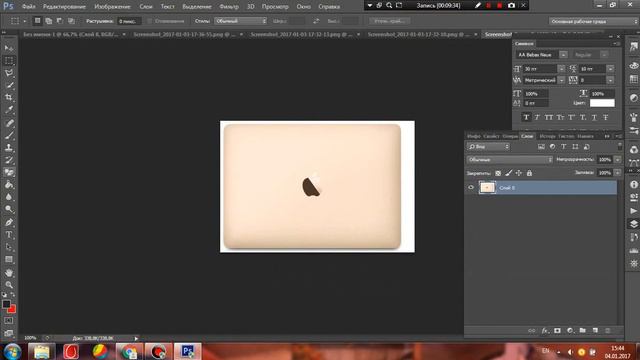This screenshot has width=640, height=360.
Task: Open the Стиль Обычный dropdown in options bar
Action: coord(240,21)
